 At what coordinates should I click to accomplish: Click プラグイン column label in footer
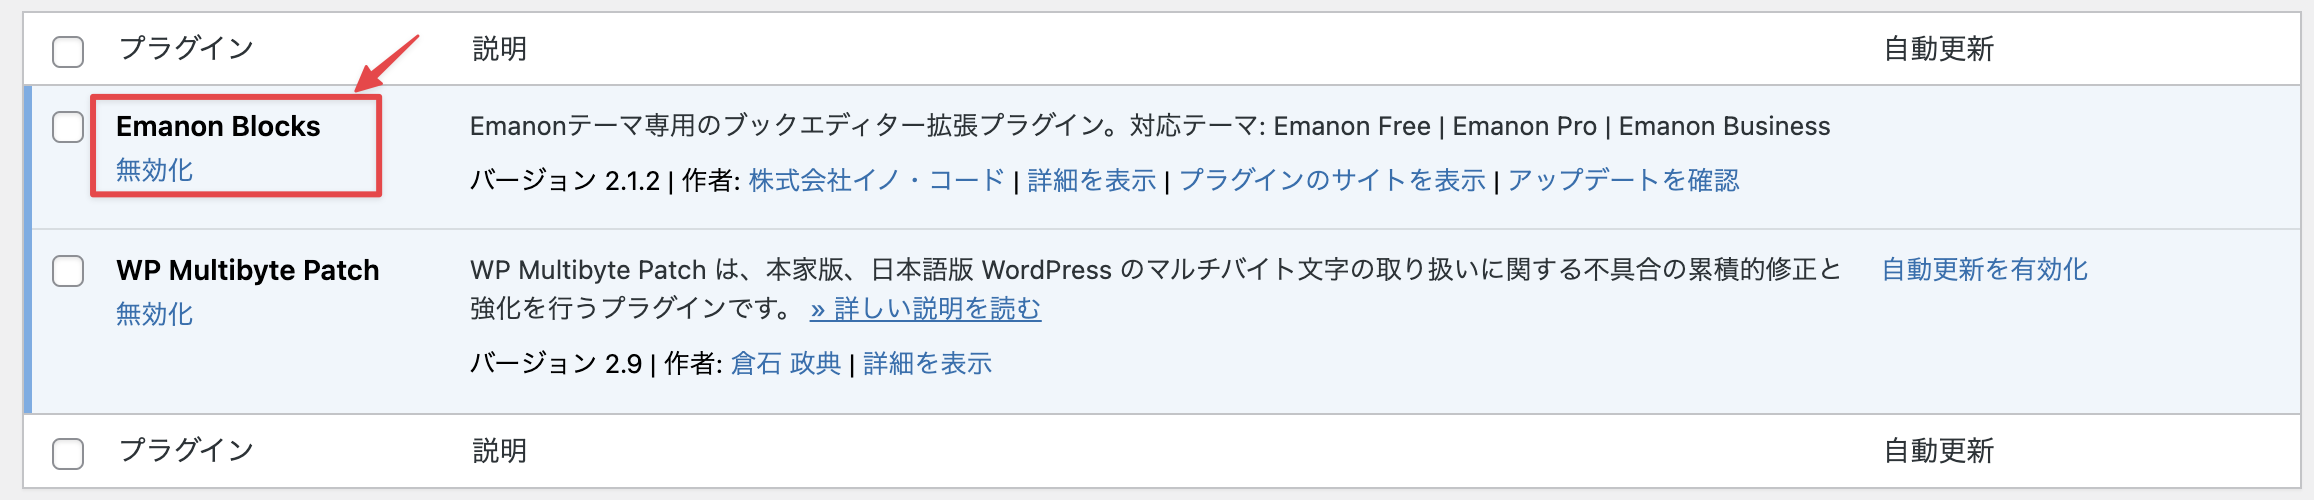click(x=186, y=451)
